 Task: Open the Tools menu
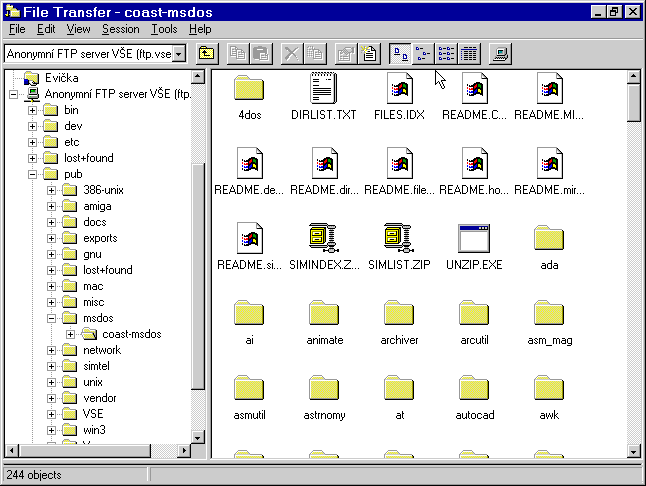coord(164,29)
